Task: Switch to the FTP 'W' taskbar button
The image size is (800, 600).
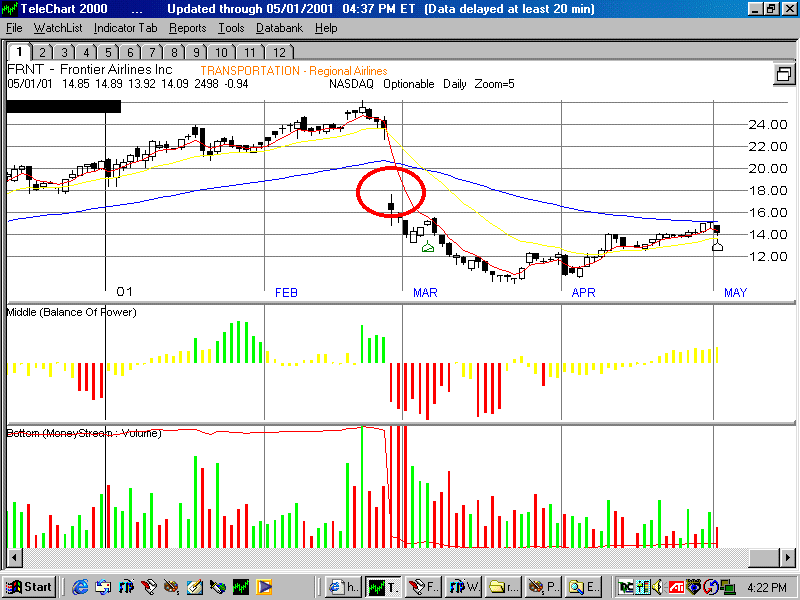Action: (464, 587)
